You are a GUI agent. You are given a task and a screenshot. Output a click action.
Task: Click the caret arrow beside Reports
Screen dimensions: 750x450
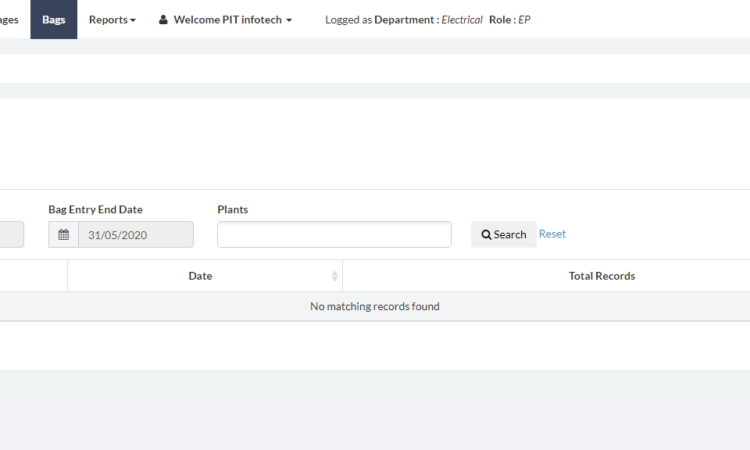[x=133, y=20]
